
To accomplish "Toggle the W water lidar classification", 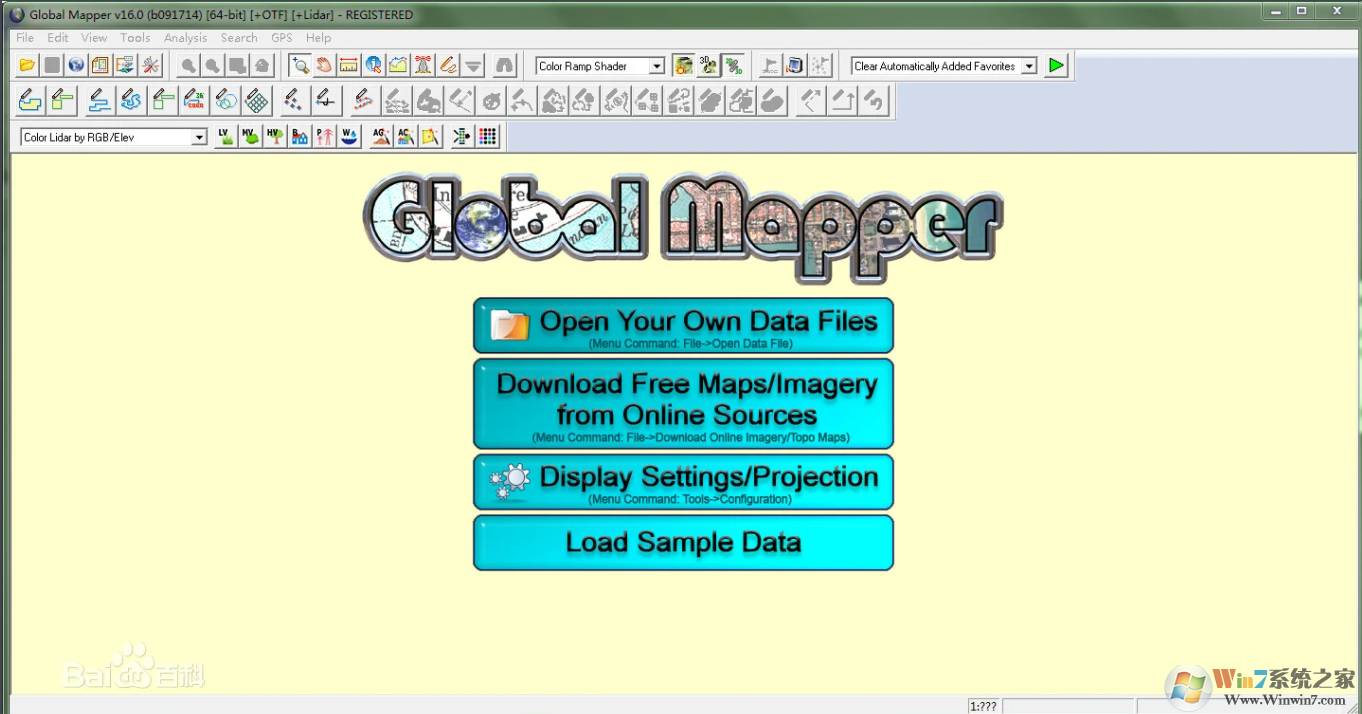I will click(348, 135).
